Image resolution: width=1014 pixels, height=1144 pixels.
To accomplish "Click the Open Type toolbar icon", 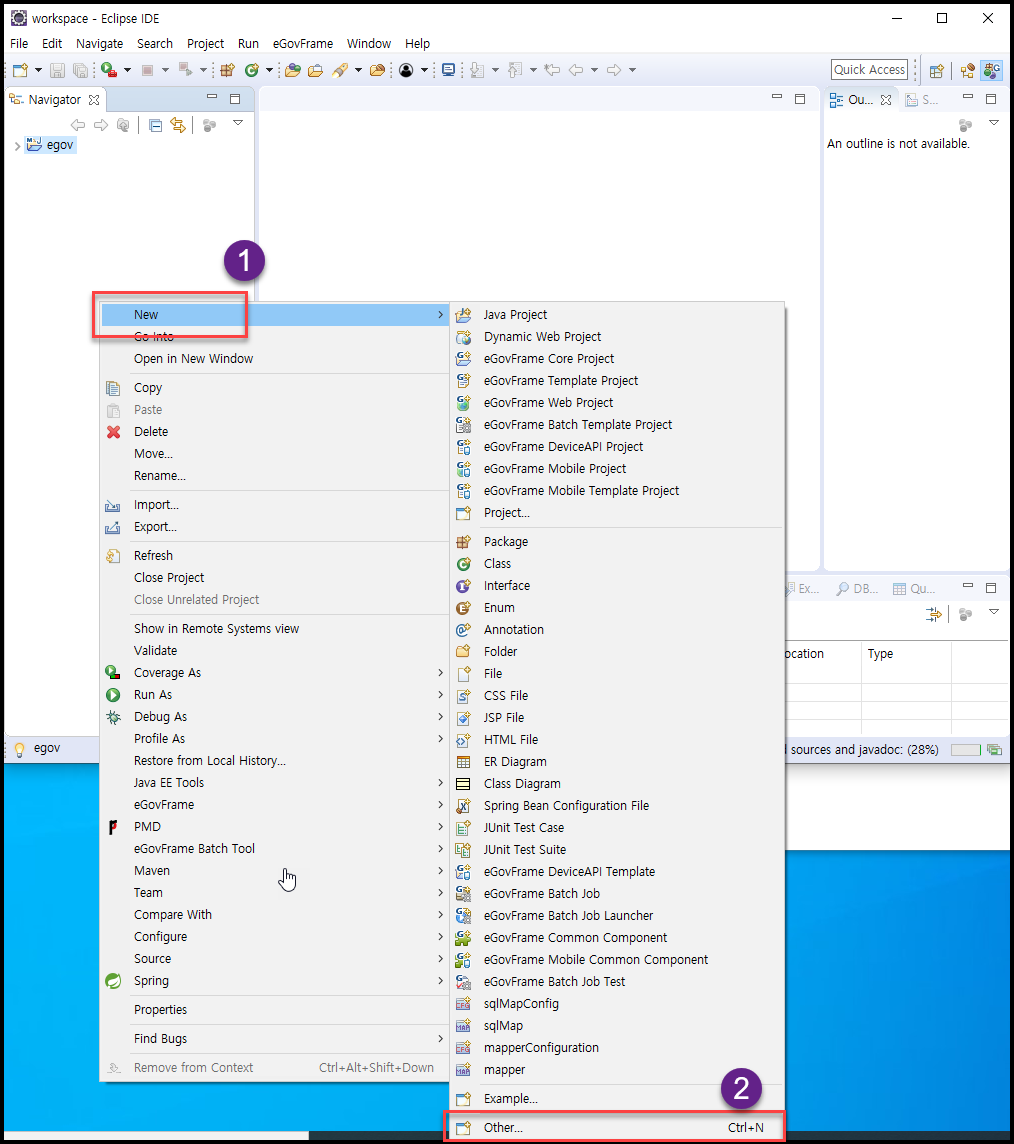I will [x=293, y=70].
